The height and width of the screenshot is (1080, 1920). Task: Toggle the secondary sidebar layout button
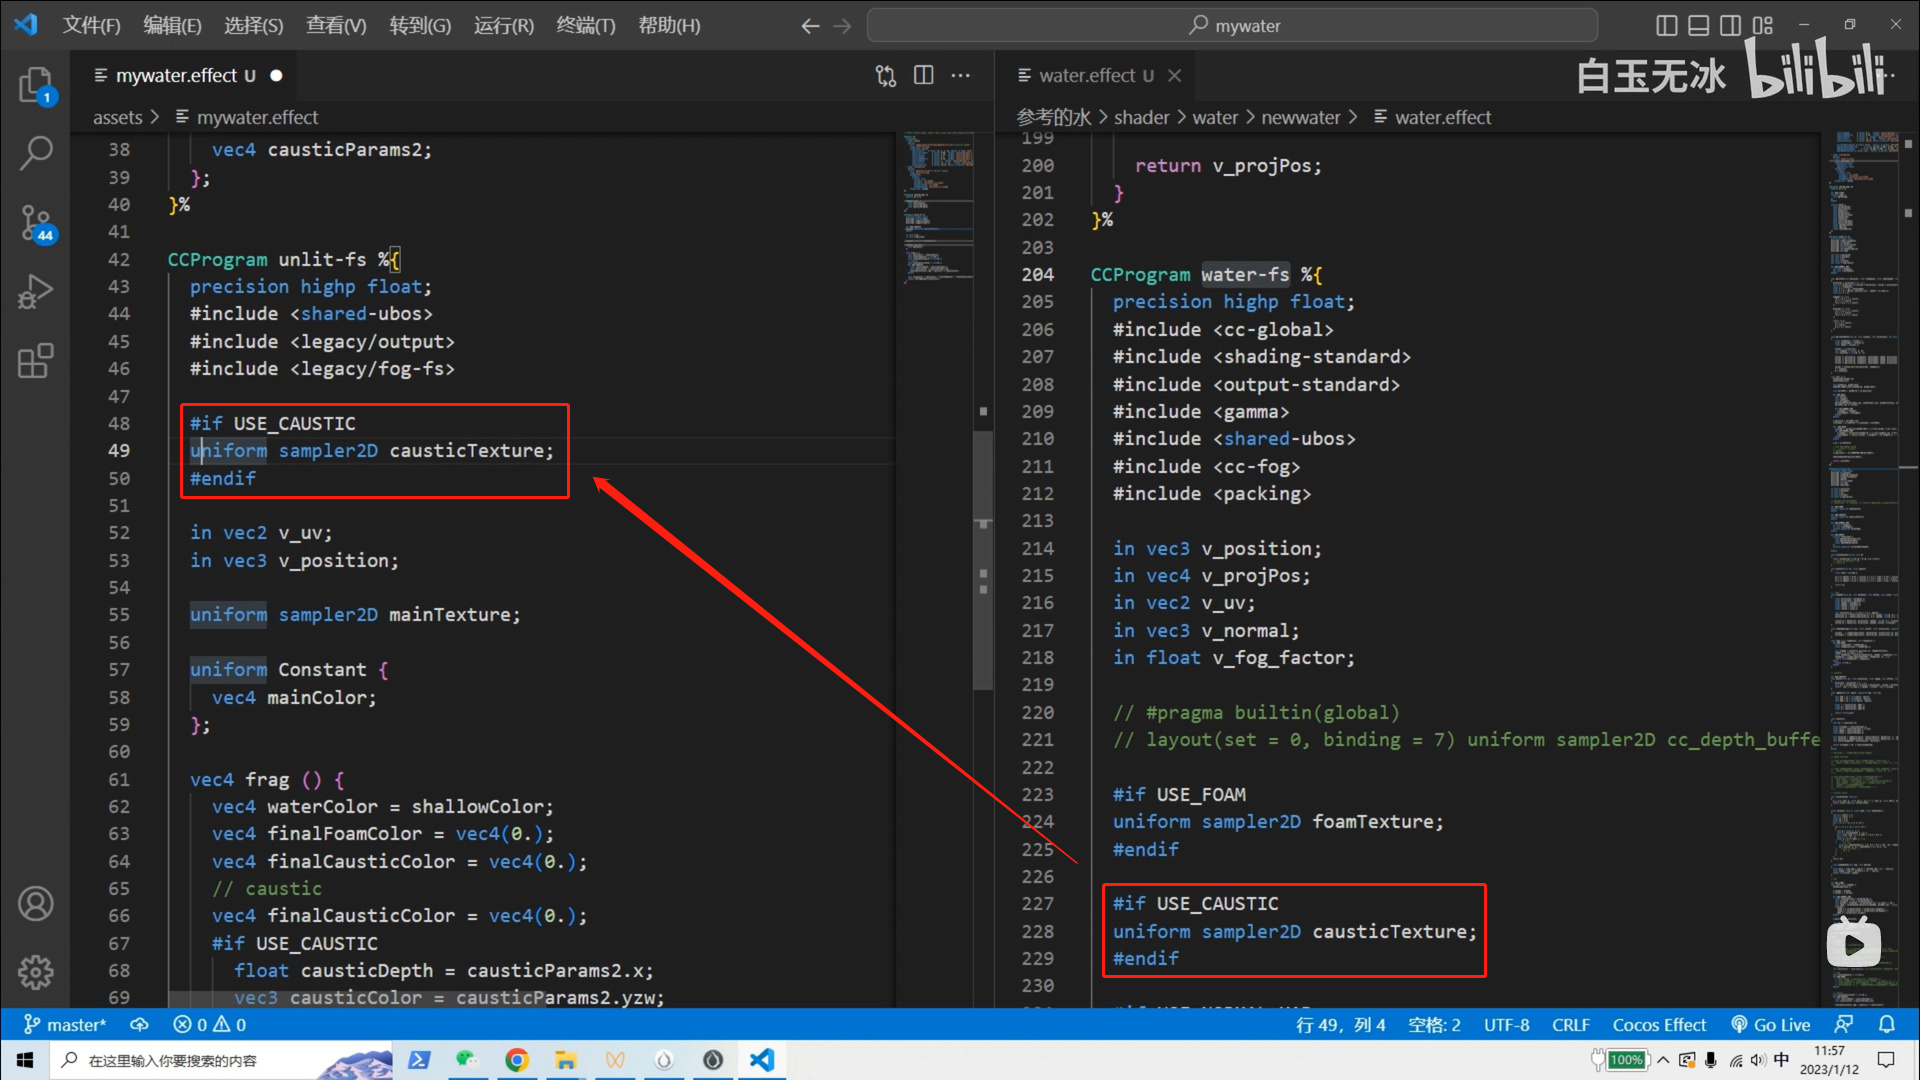(1730, 25)
